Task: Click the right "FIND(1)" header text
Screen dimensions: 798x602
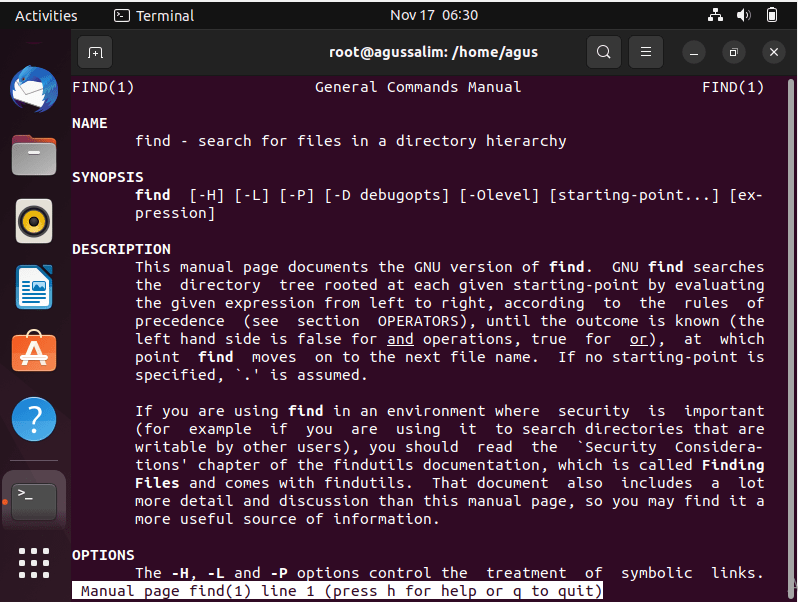Action: (x=733, y=88)
